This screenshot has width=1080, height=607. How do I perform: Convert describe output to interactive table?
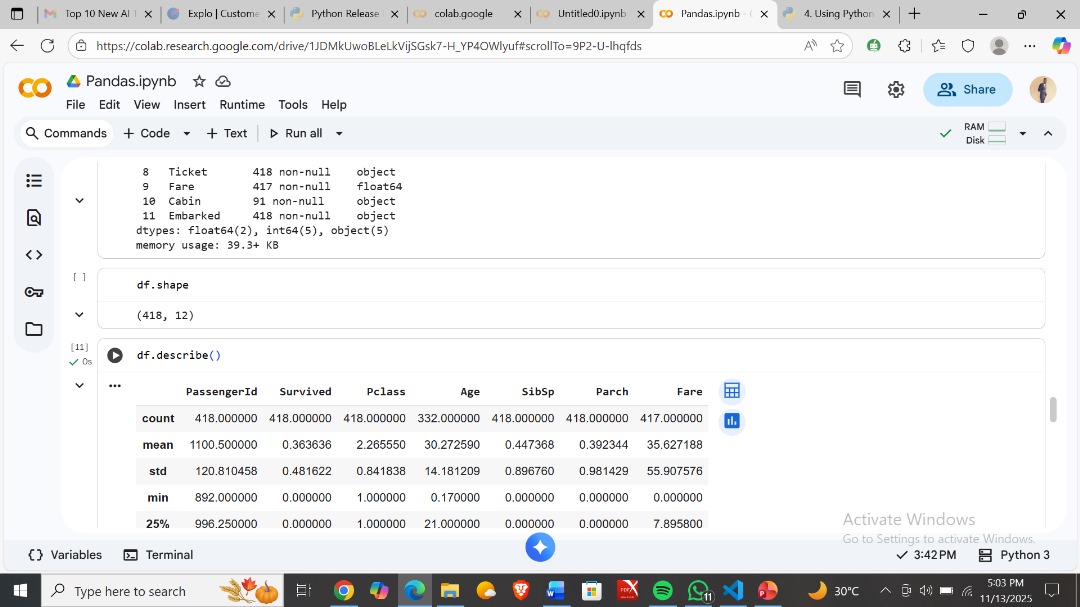[731, 390]
